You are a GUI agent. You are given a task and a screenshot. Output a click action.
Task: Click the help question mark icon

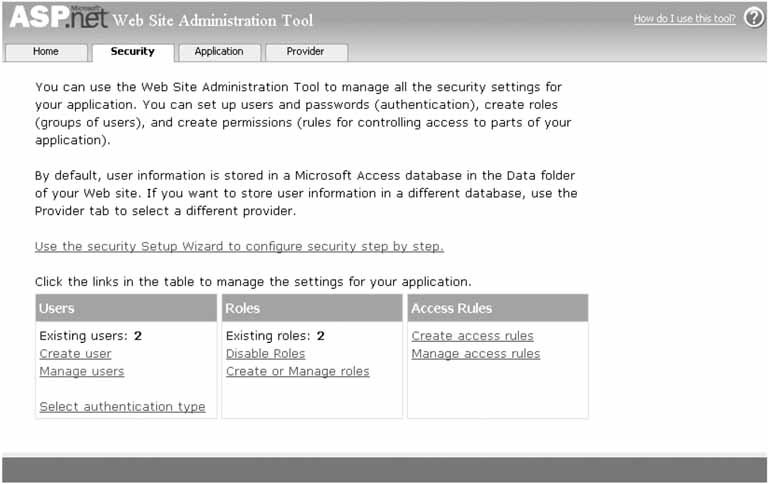tap(753, 18)
